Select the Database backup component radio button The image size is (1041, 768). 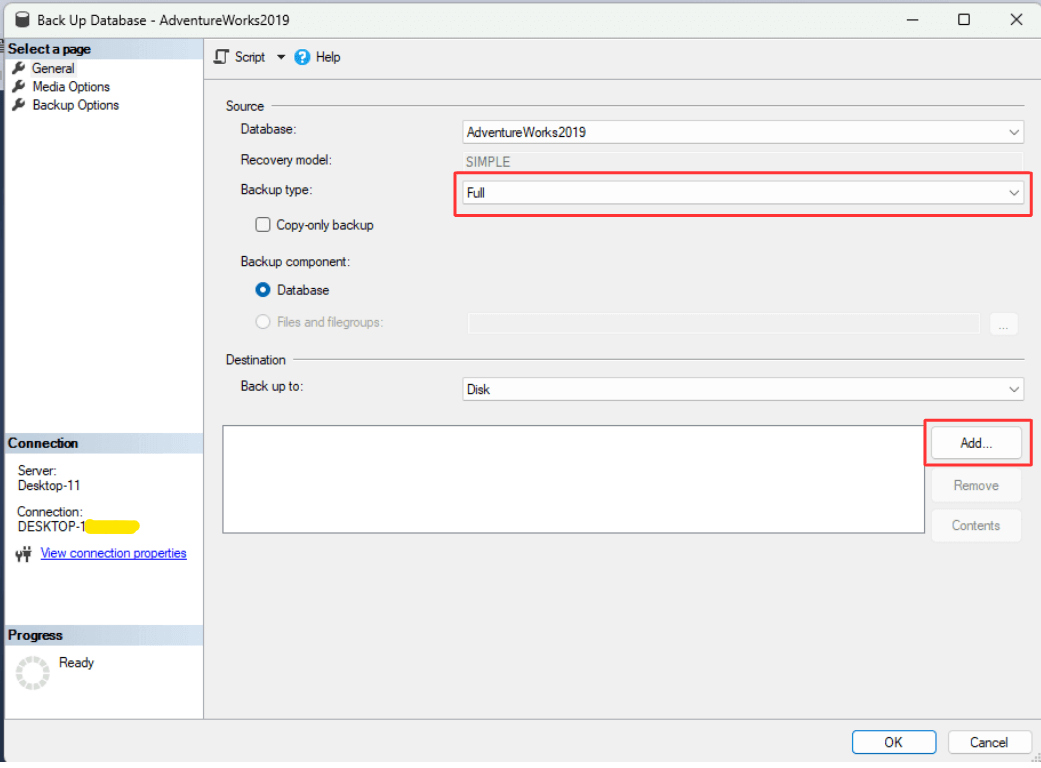coord(263,290)
